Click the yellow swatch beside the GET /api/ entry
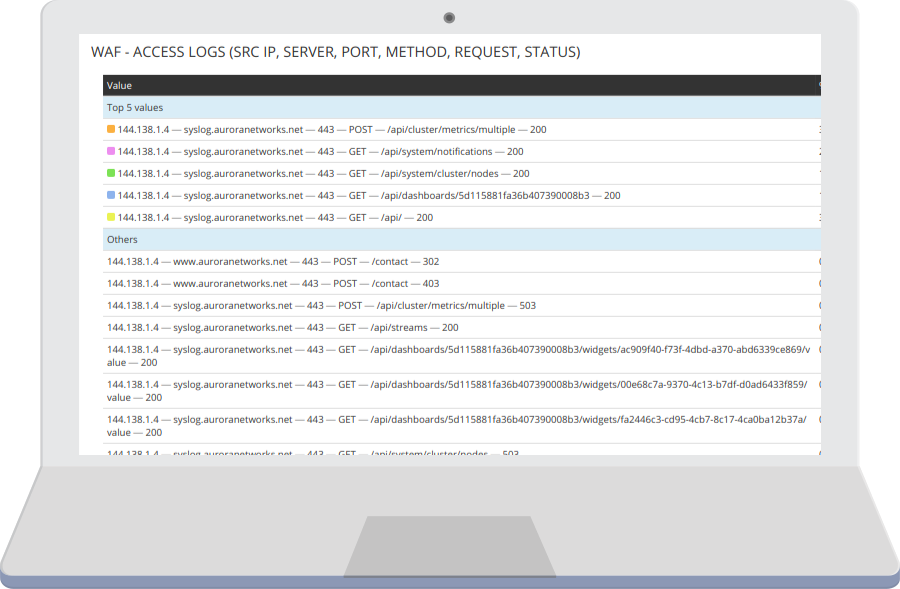The height and width of the screenshot is (589, 900). (111, 217)
